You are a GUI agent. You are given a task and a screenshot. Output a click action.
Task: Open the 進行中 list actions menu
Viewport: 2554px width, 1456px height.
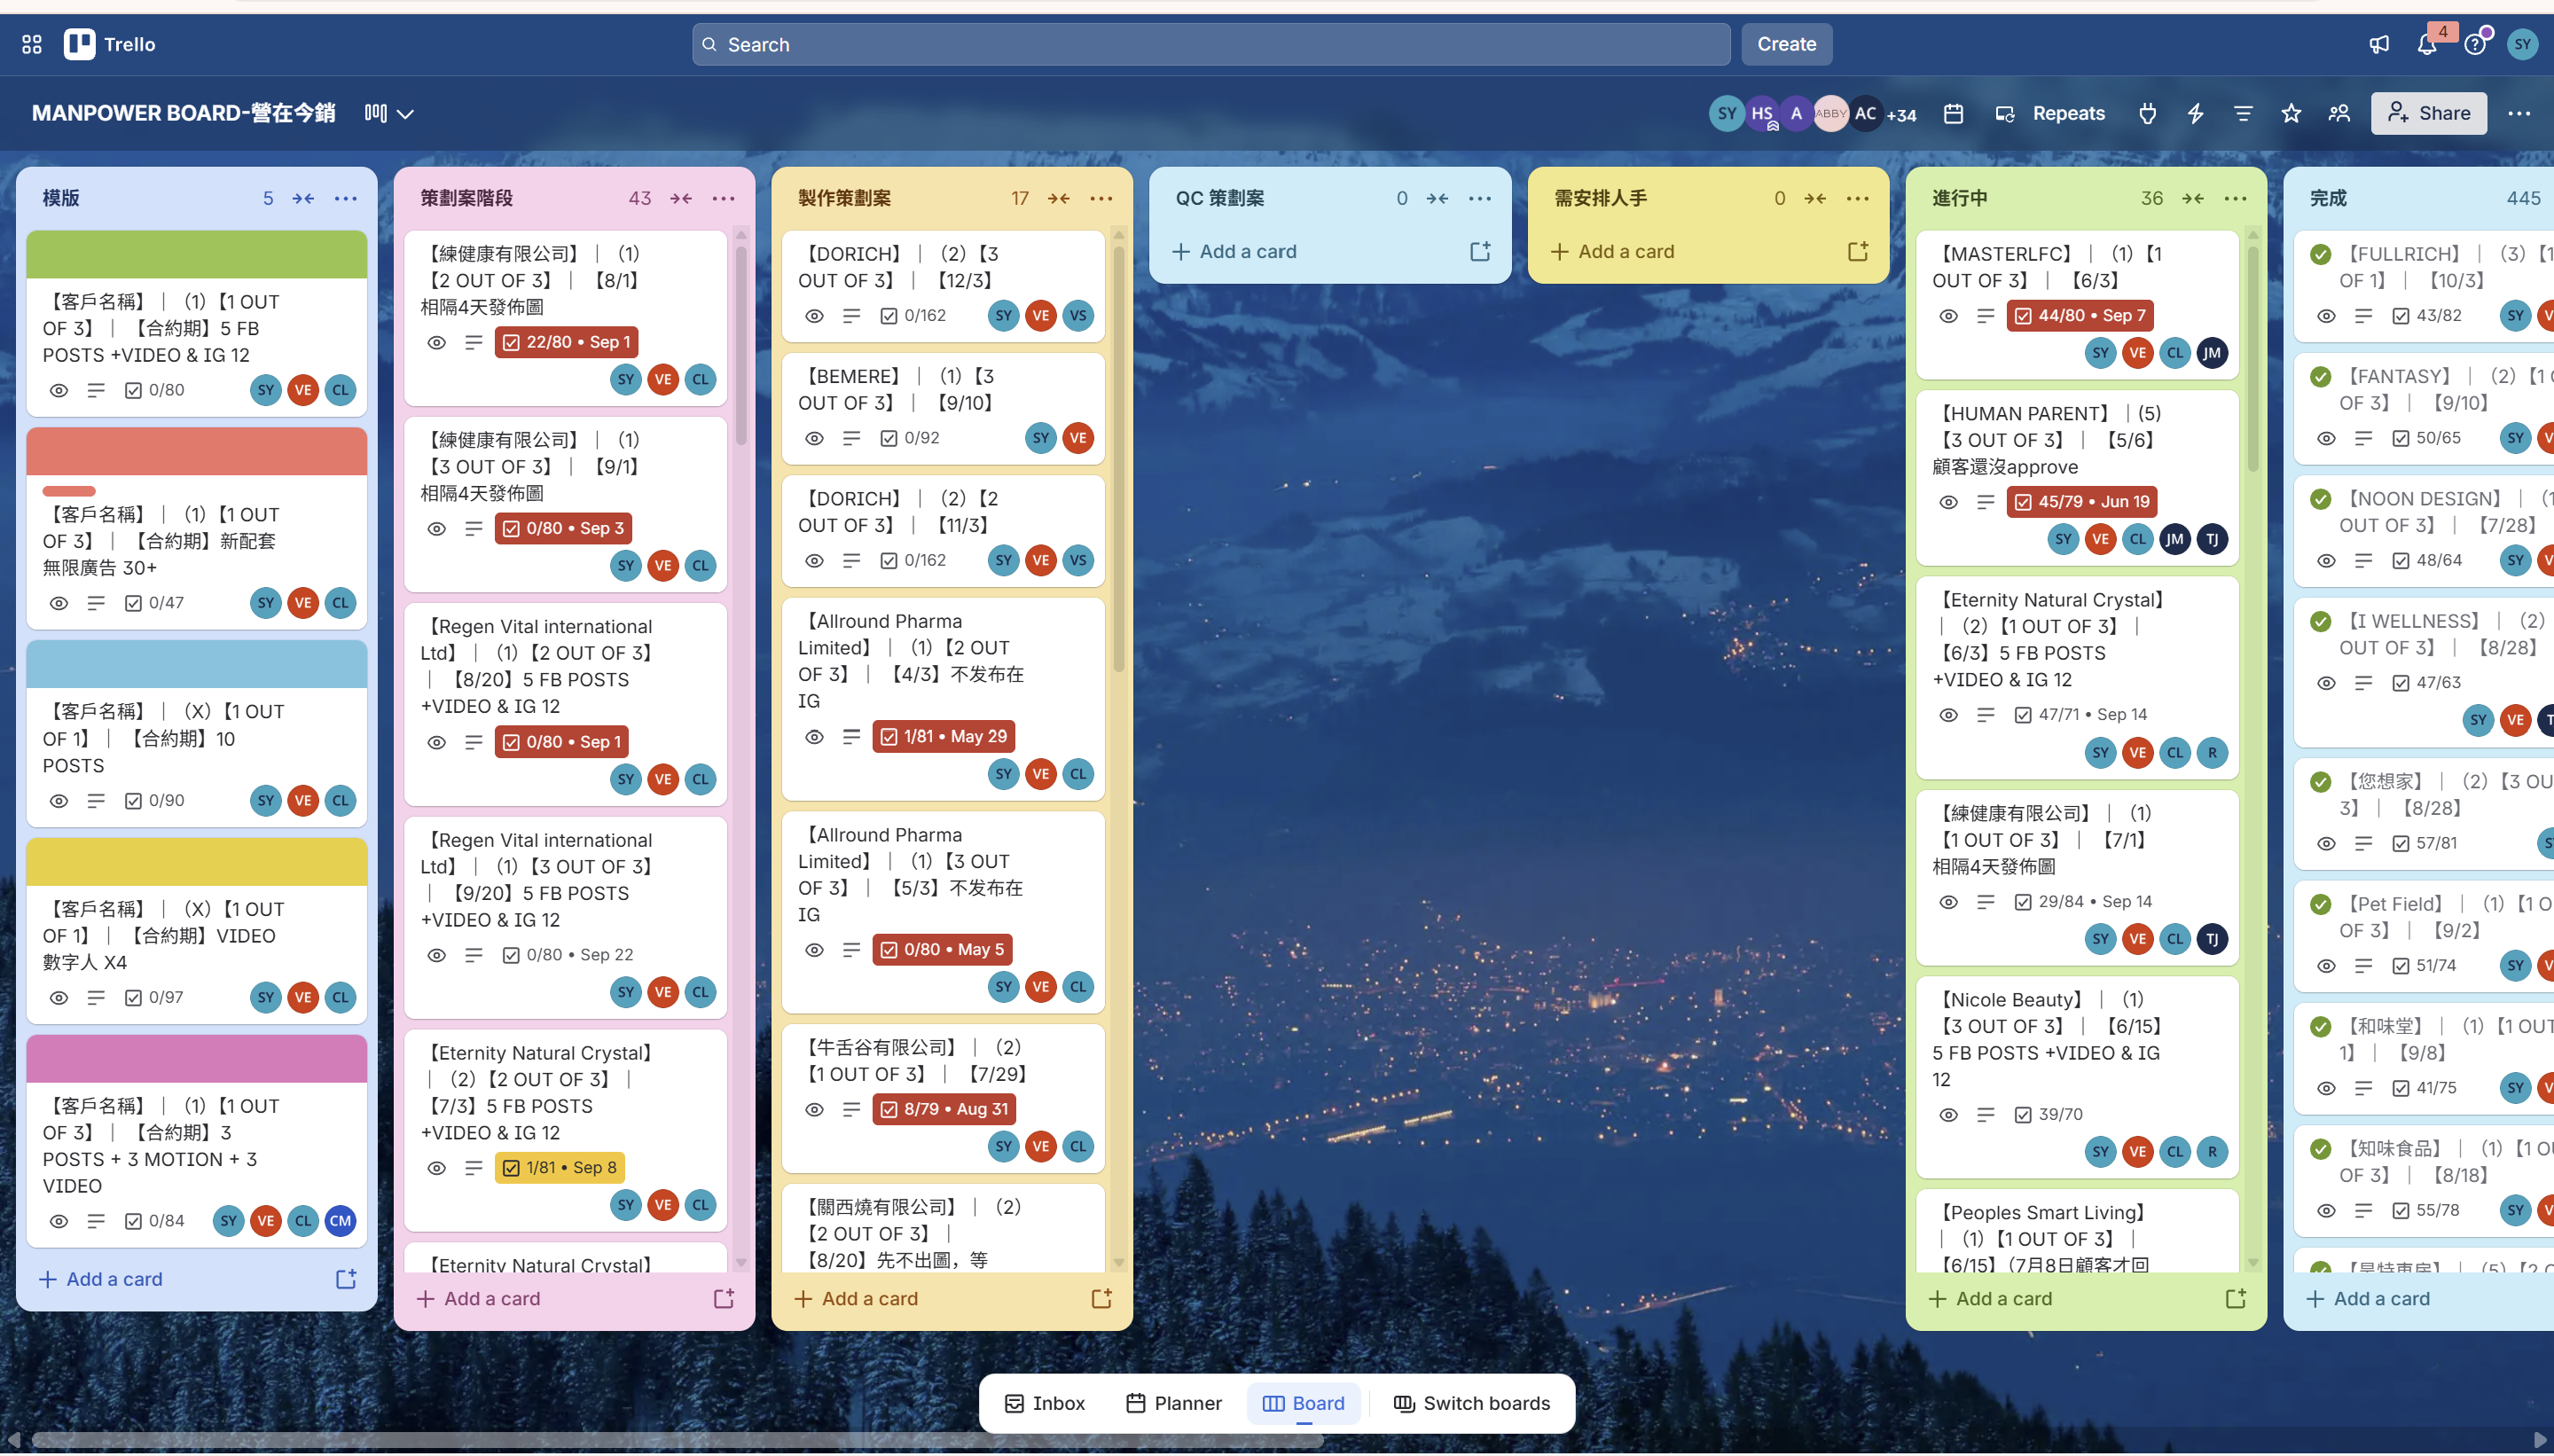coord(2236,198)
